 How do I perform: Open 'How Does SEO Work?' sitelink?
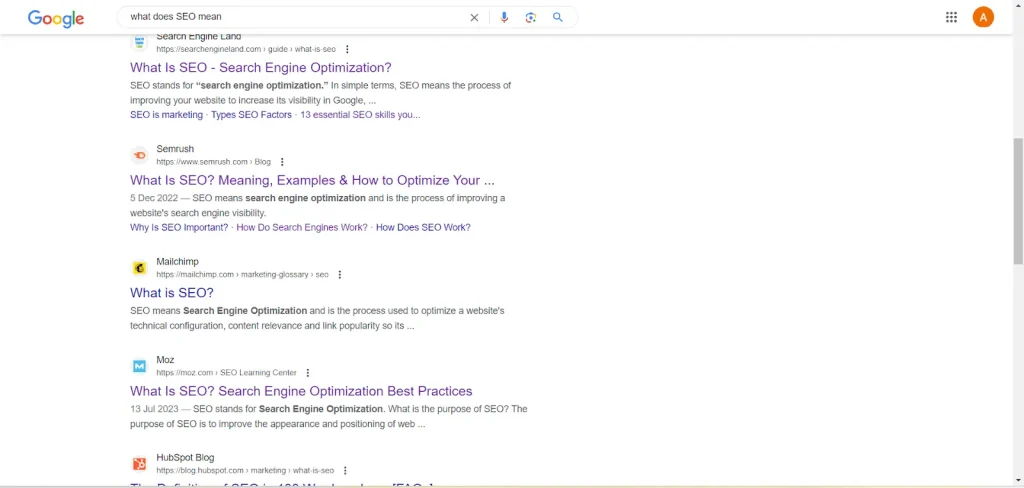[423, 227]
